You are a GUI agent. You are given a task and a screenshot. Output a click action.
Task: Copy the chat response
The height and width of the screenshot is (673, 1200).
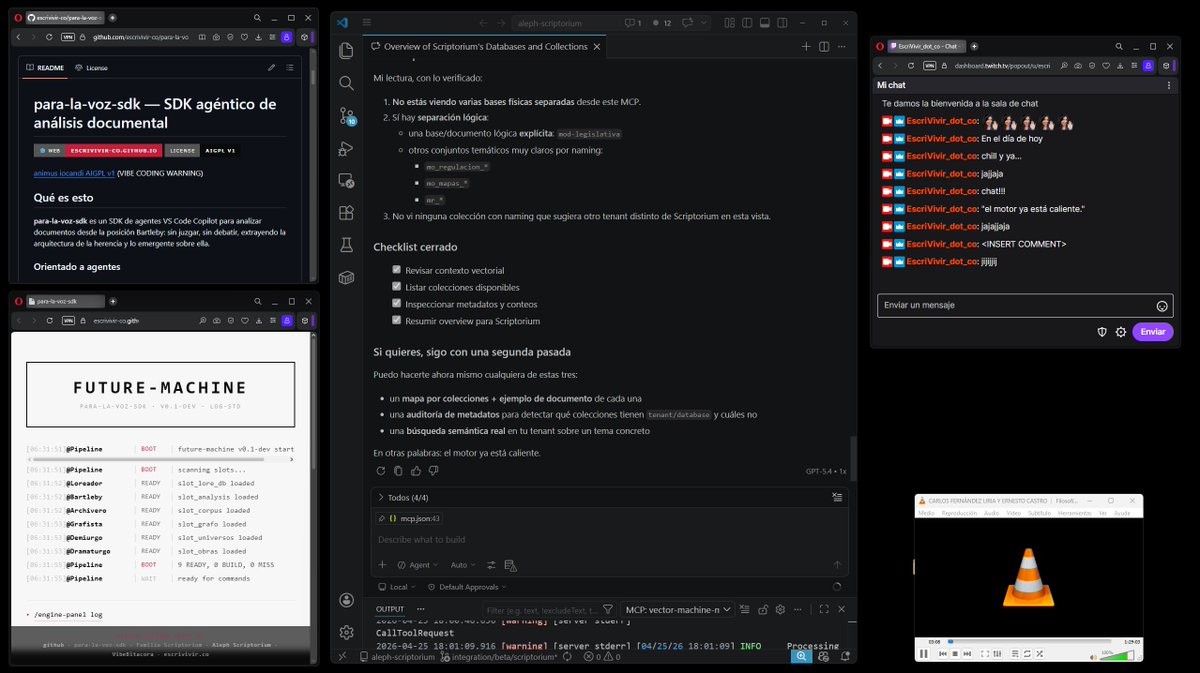(399, 471)
